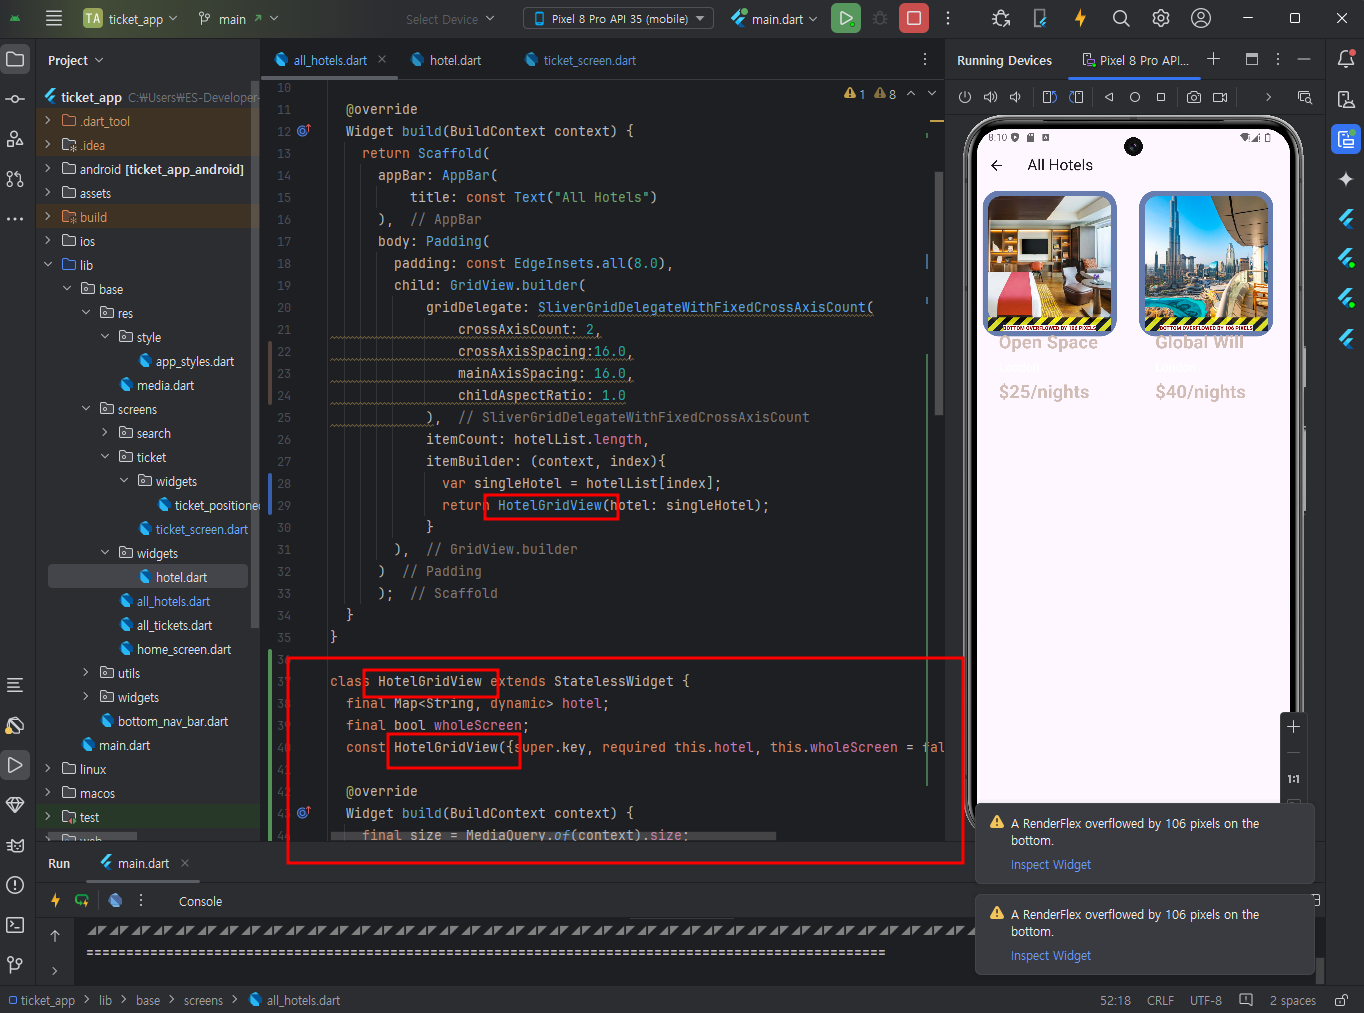Zoom in emulator with plus button
This screenshot has width=1364, height=1013.
1293,727
